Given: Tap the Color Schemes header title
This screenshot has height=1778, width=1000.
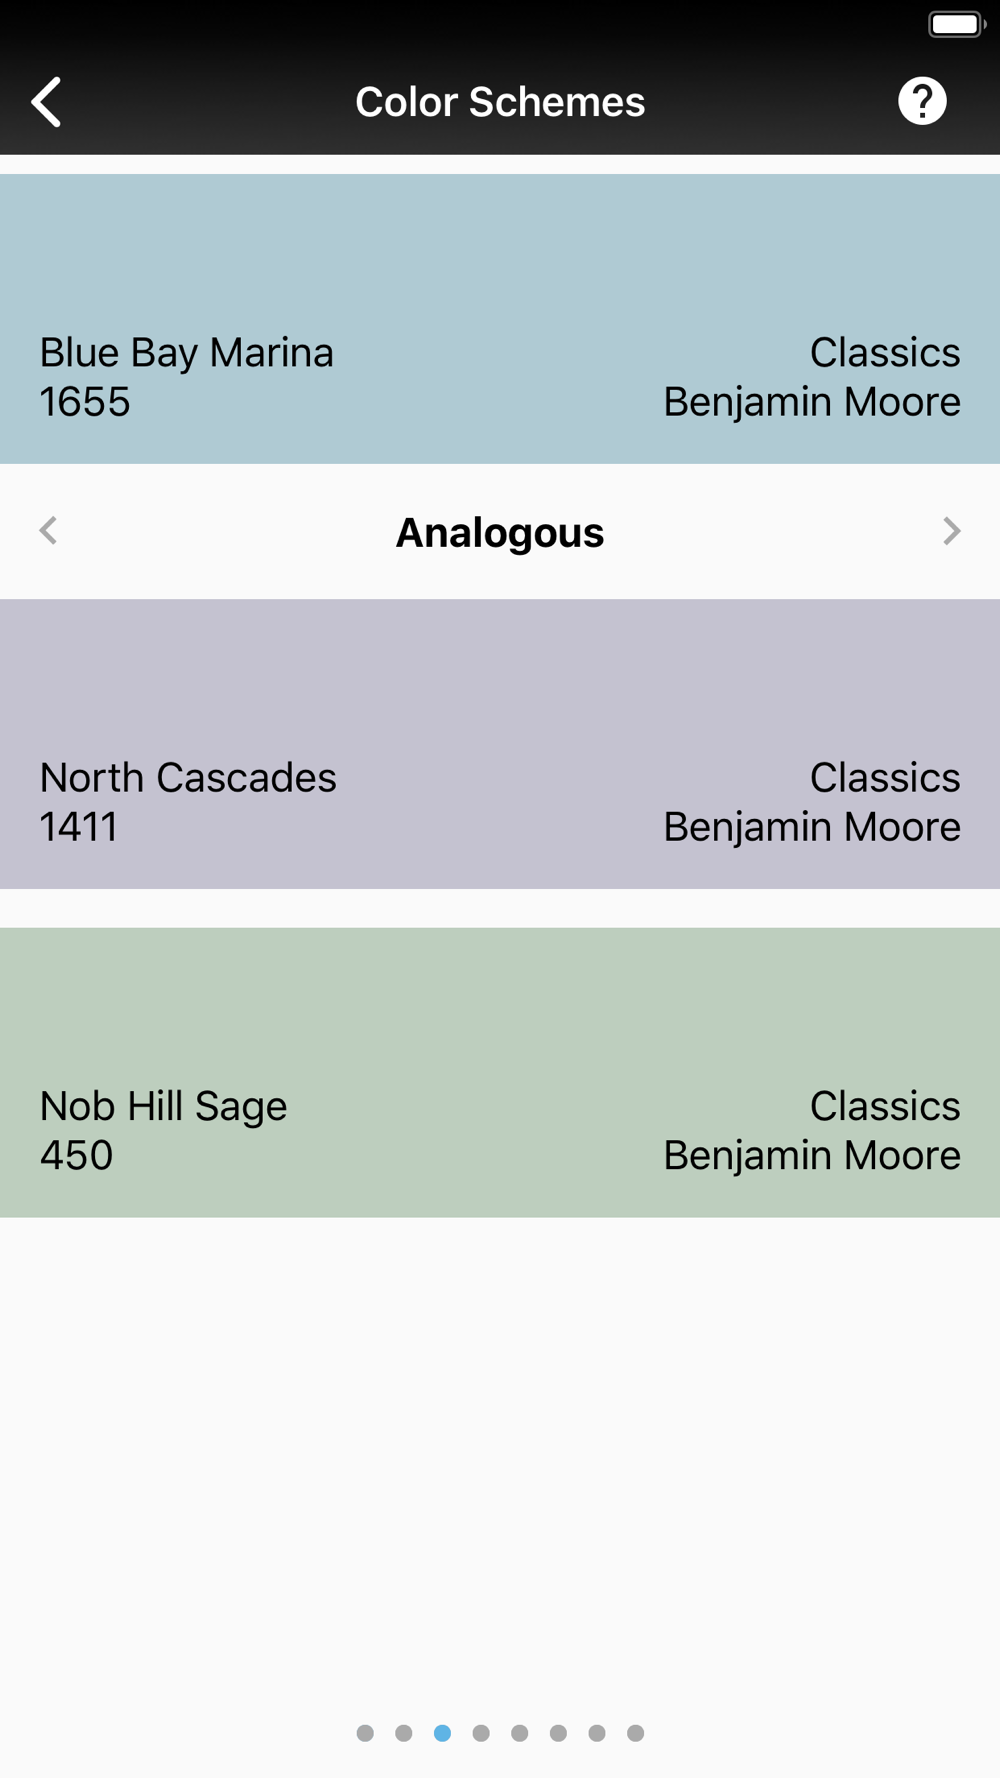Looking at the screenshot, I should [x=500, y=102].
